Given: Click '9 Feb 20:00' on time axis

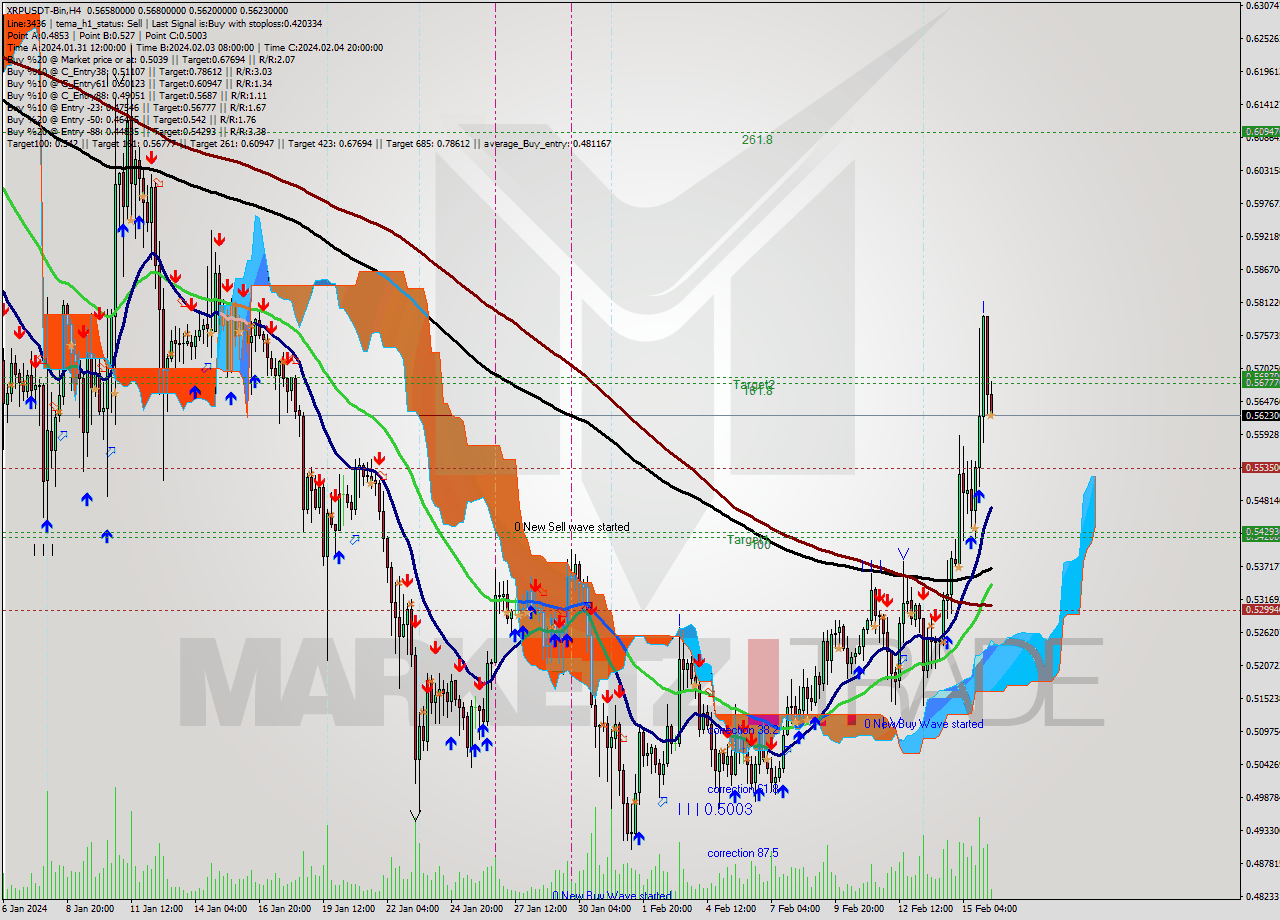Looking at the screenshot, I should [860, 909].
